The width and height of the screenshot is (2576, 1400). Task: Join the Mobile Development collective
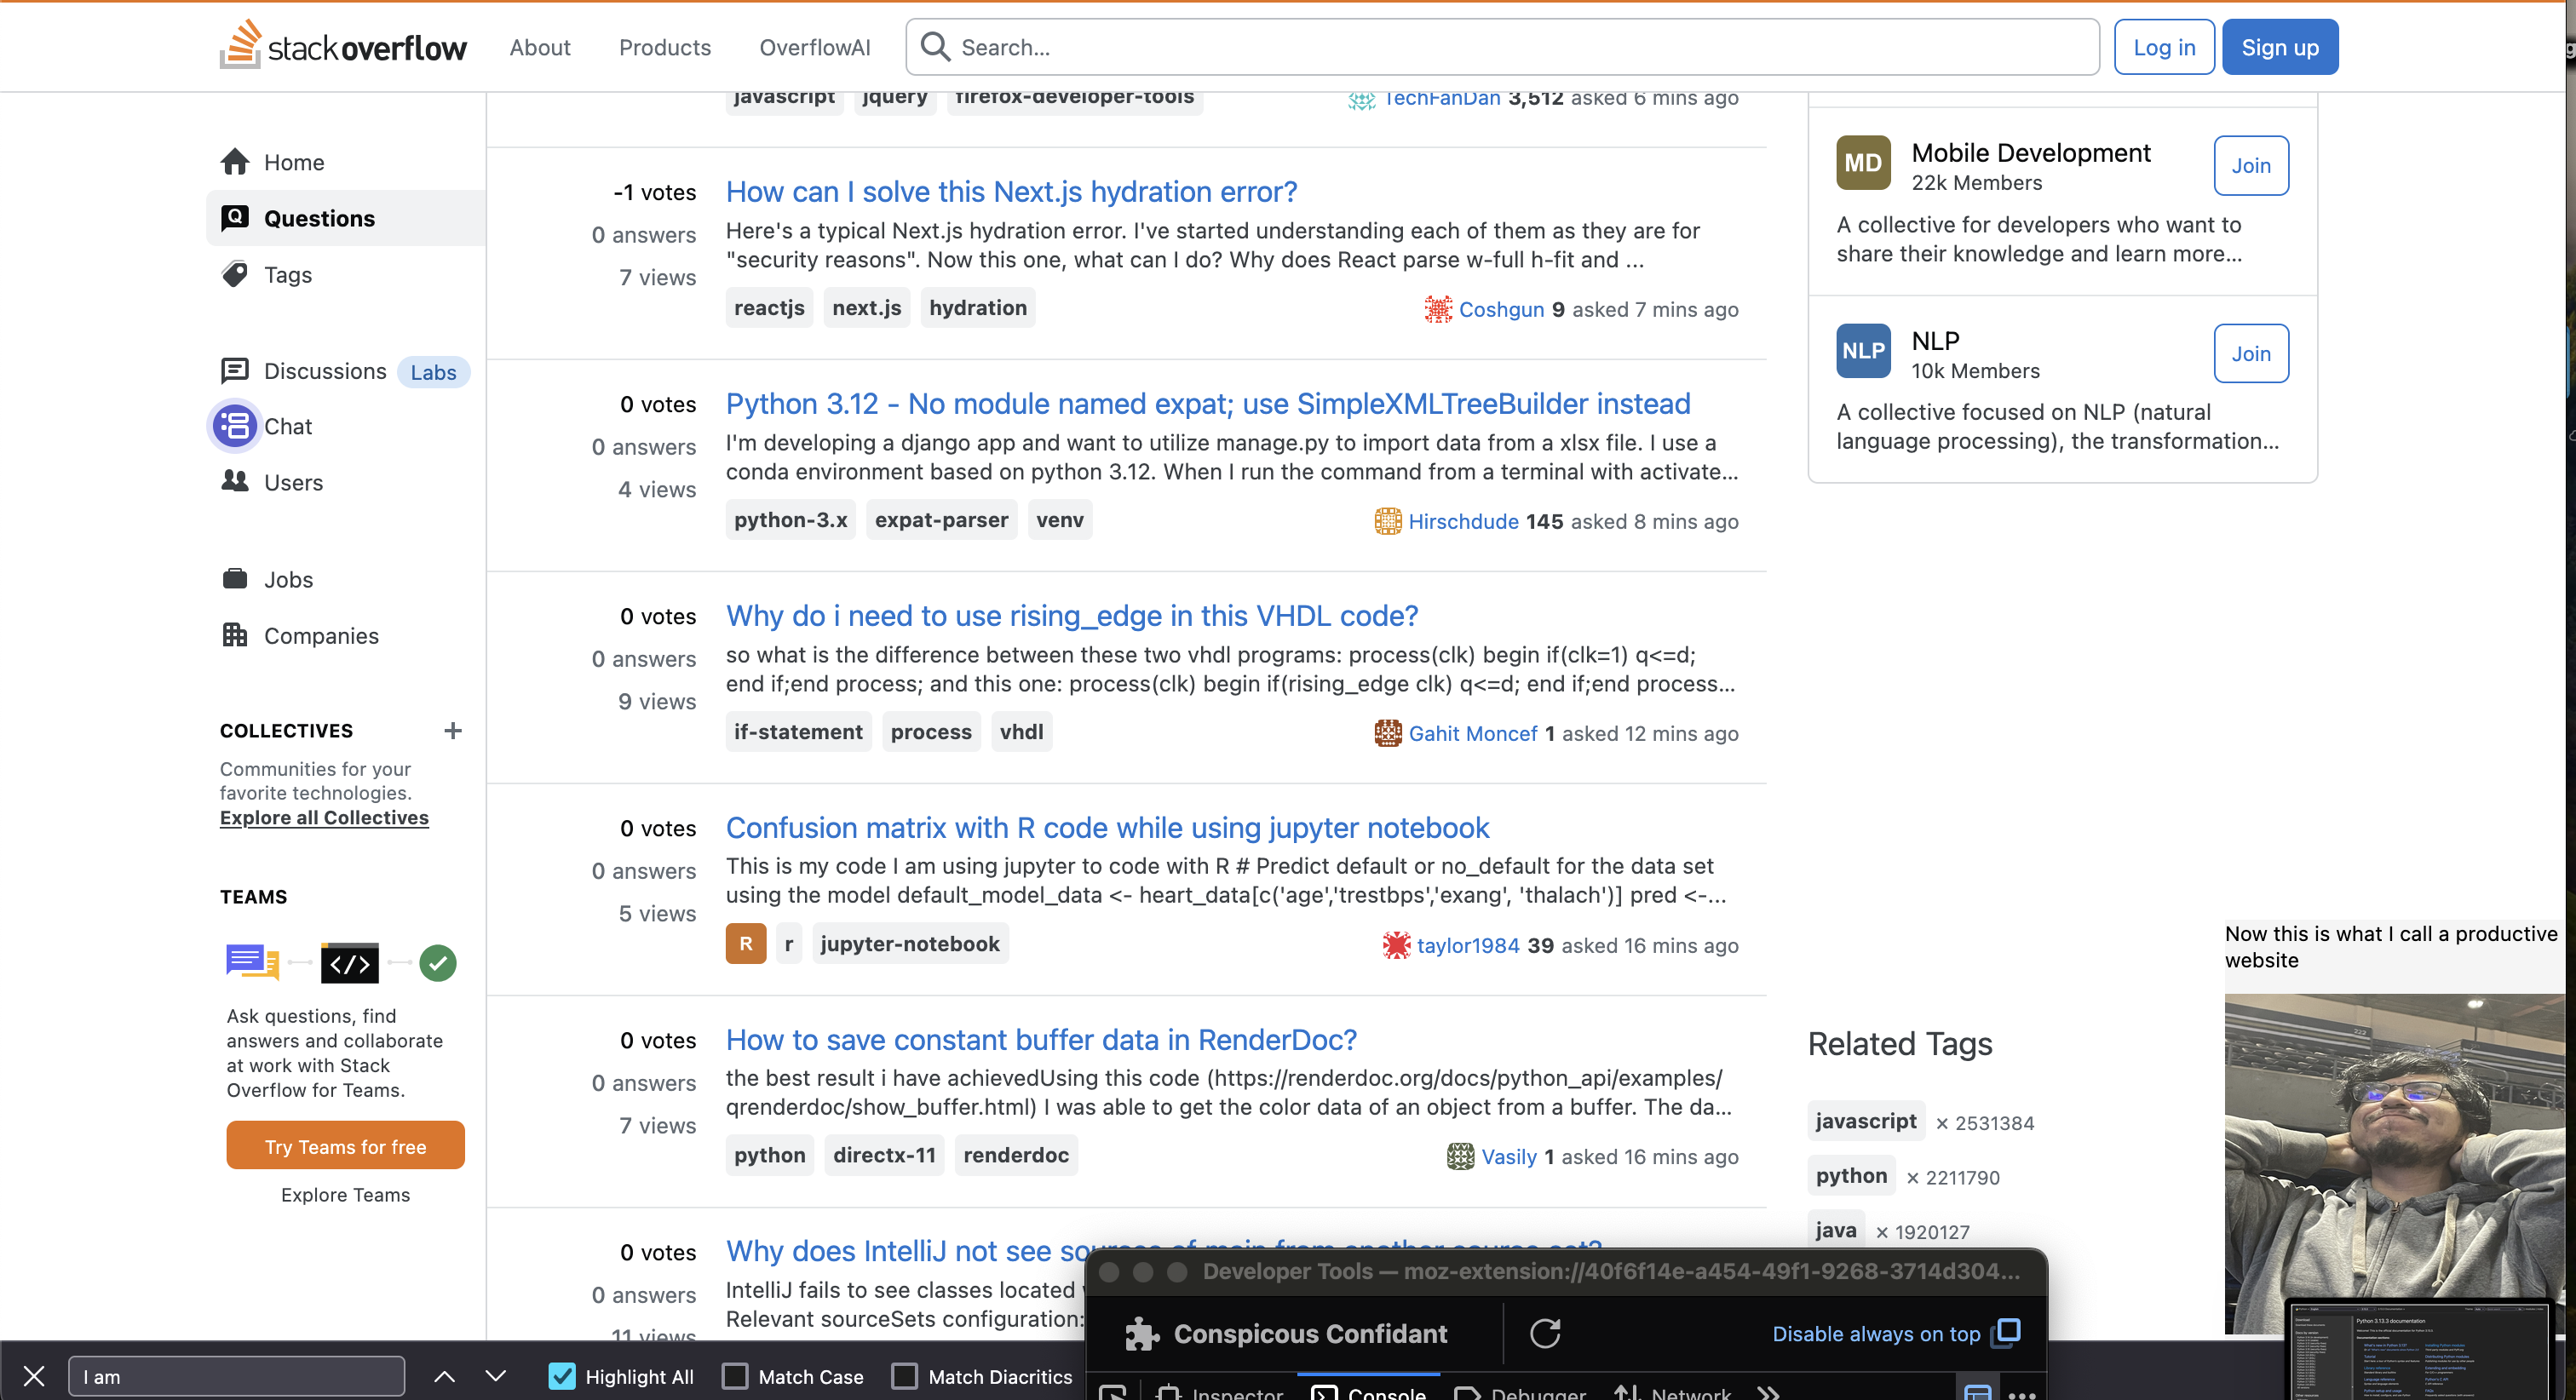click(2250, 165)
